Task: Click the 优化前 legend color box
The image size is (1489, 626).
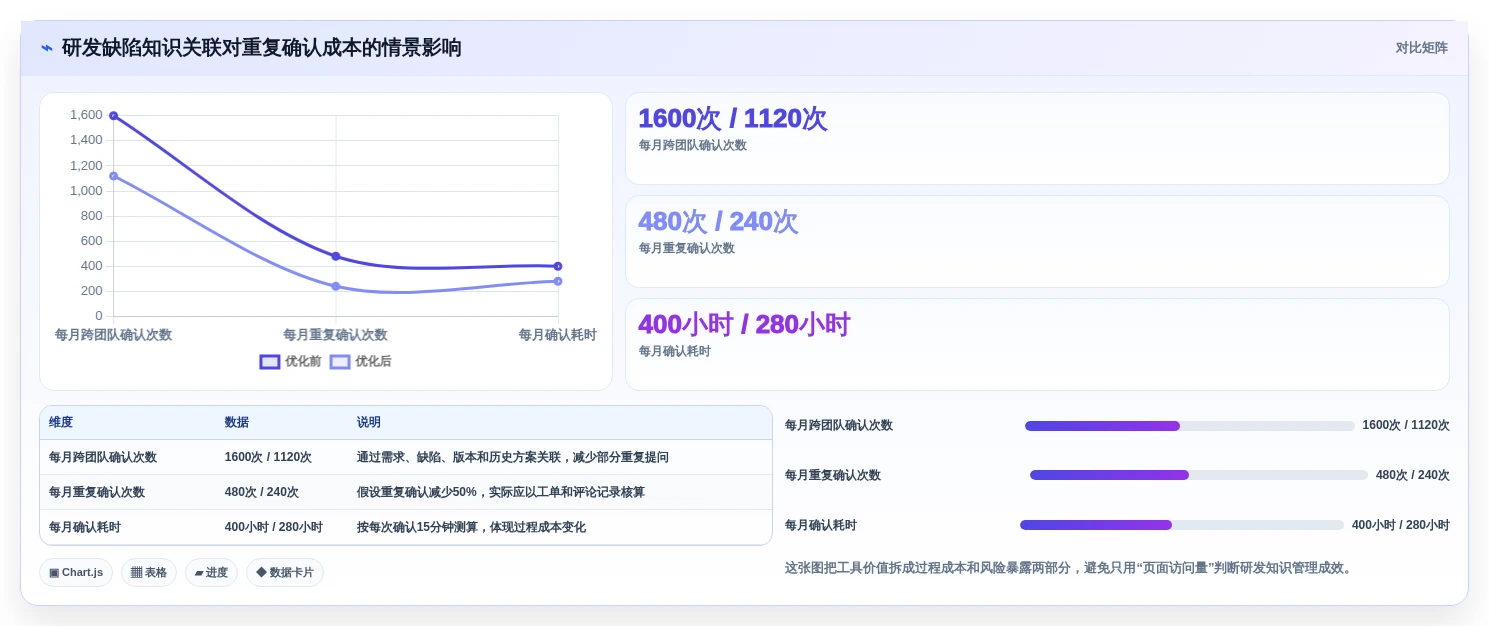Action: [x=270, y=362]
